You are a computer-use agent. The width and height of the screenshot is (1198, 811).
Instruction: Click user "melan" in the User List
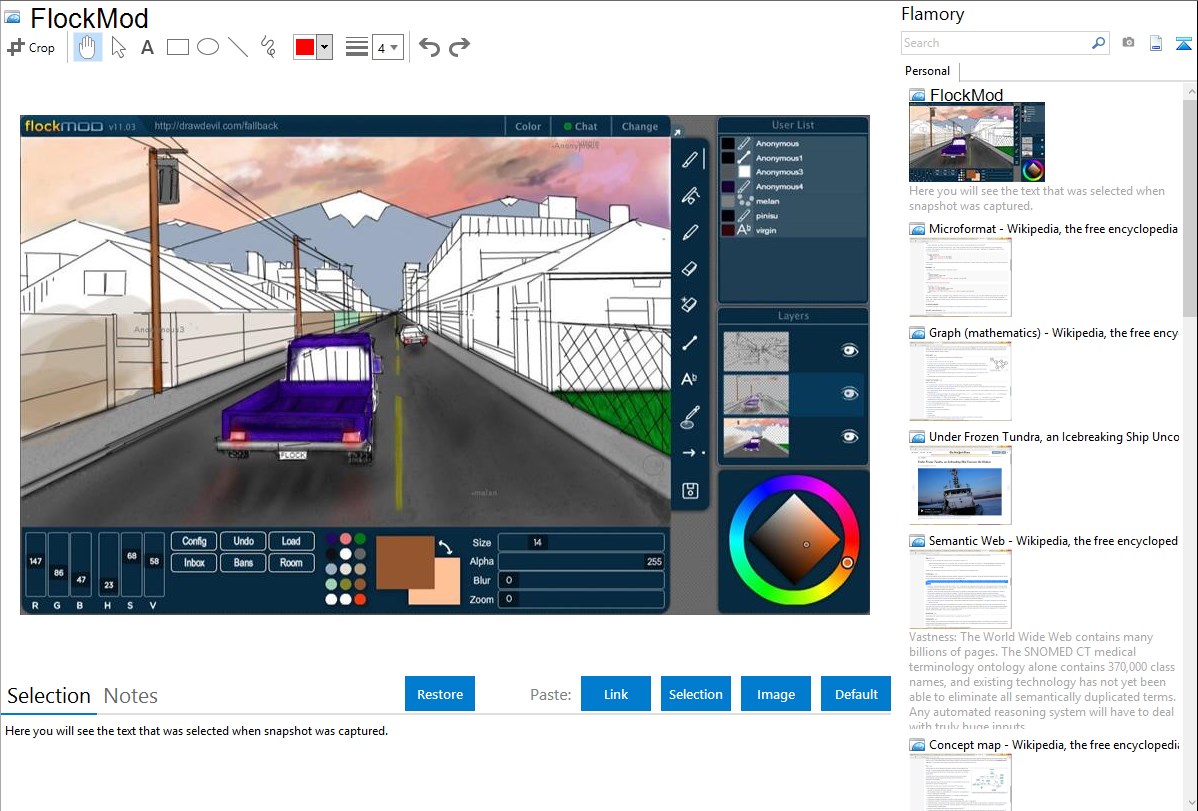click(x=767, y=202)
